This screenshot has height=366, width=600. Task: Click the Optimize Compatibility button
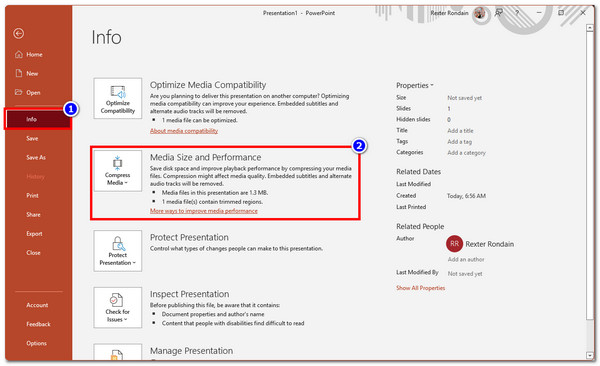[x=118, y=98]
